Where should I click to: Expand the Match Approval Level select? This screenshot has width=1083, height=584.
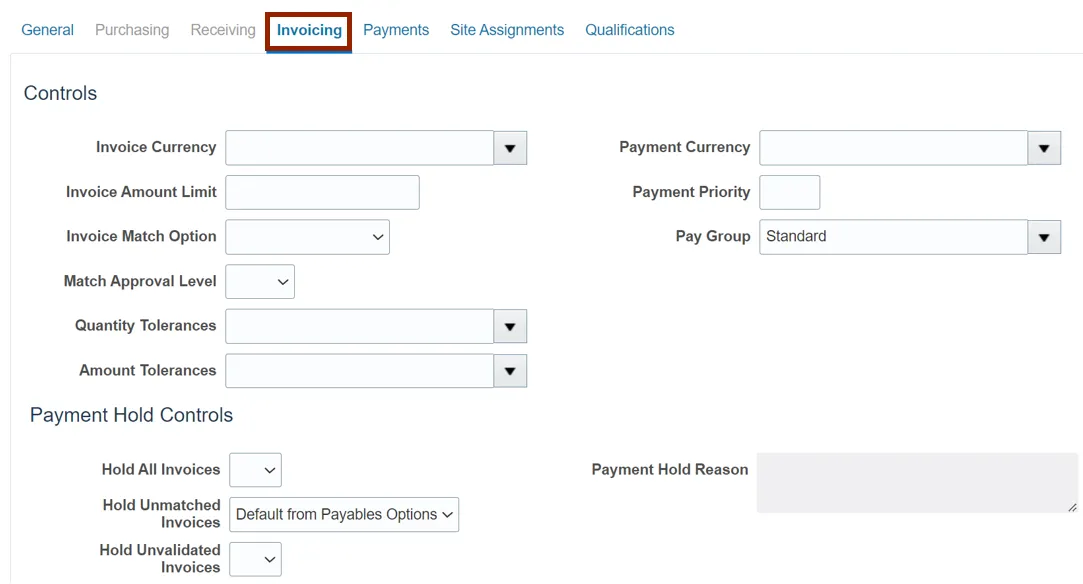[x=260, y=282]
